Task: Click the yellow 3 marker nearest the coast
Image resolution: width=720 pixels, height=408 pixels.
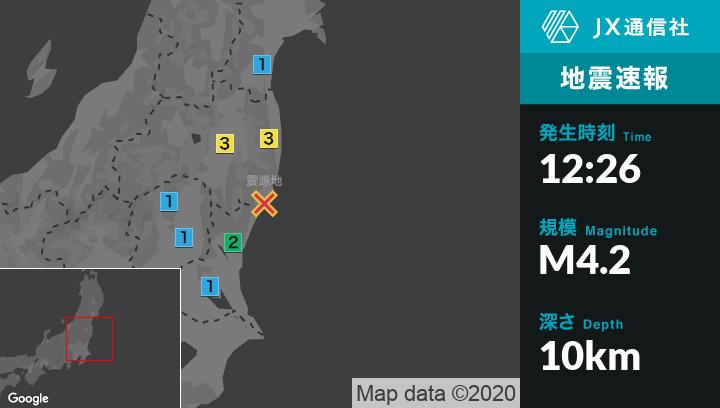Action: [269, 138]
